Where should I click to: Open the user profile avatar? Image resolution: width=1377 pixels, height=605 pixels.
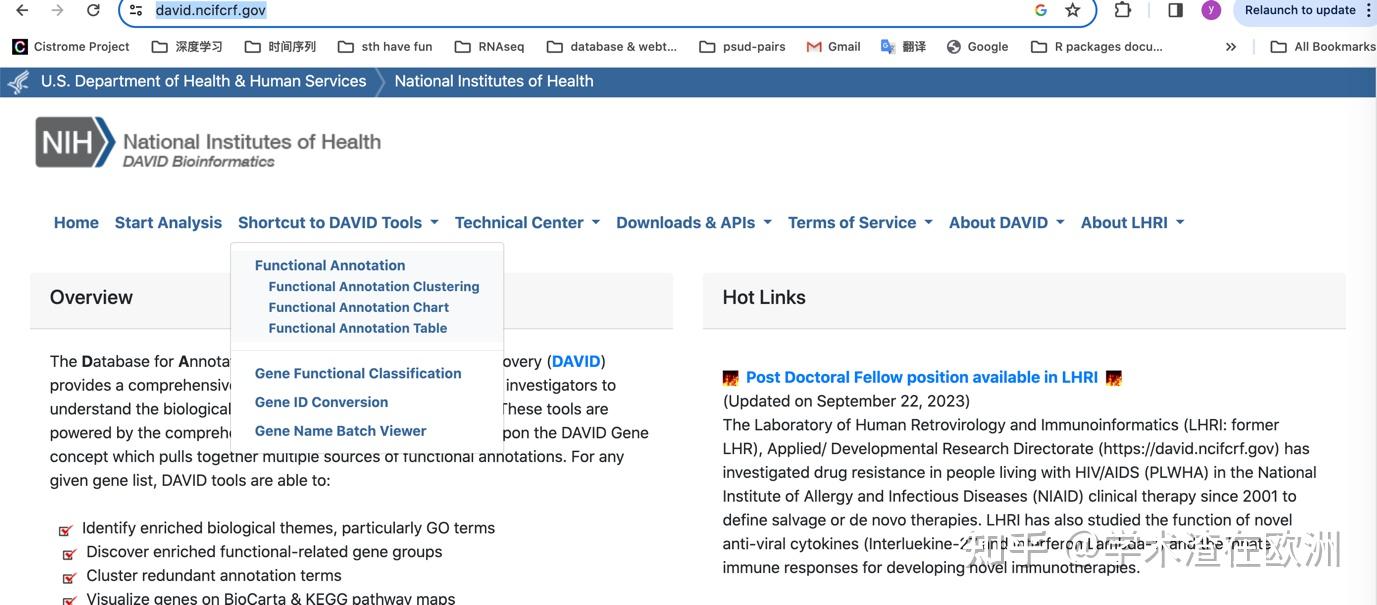pyautogui.click(x=1211, y=11)
